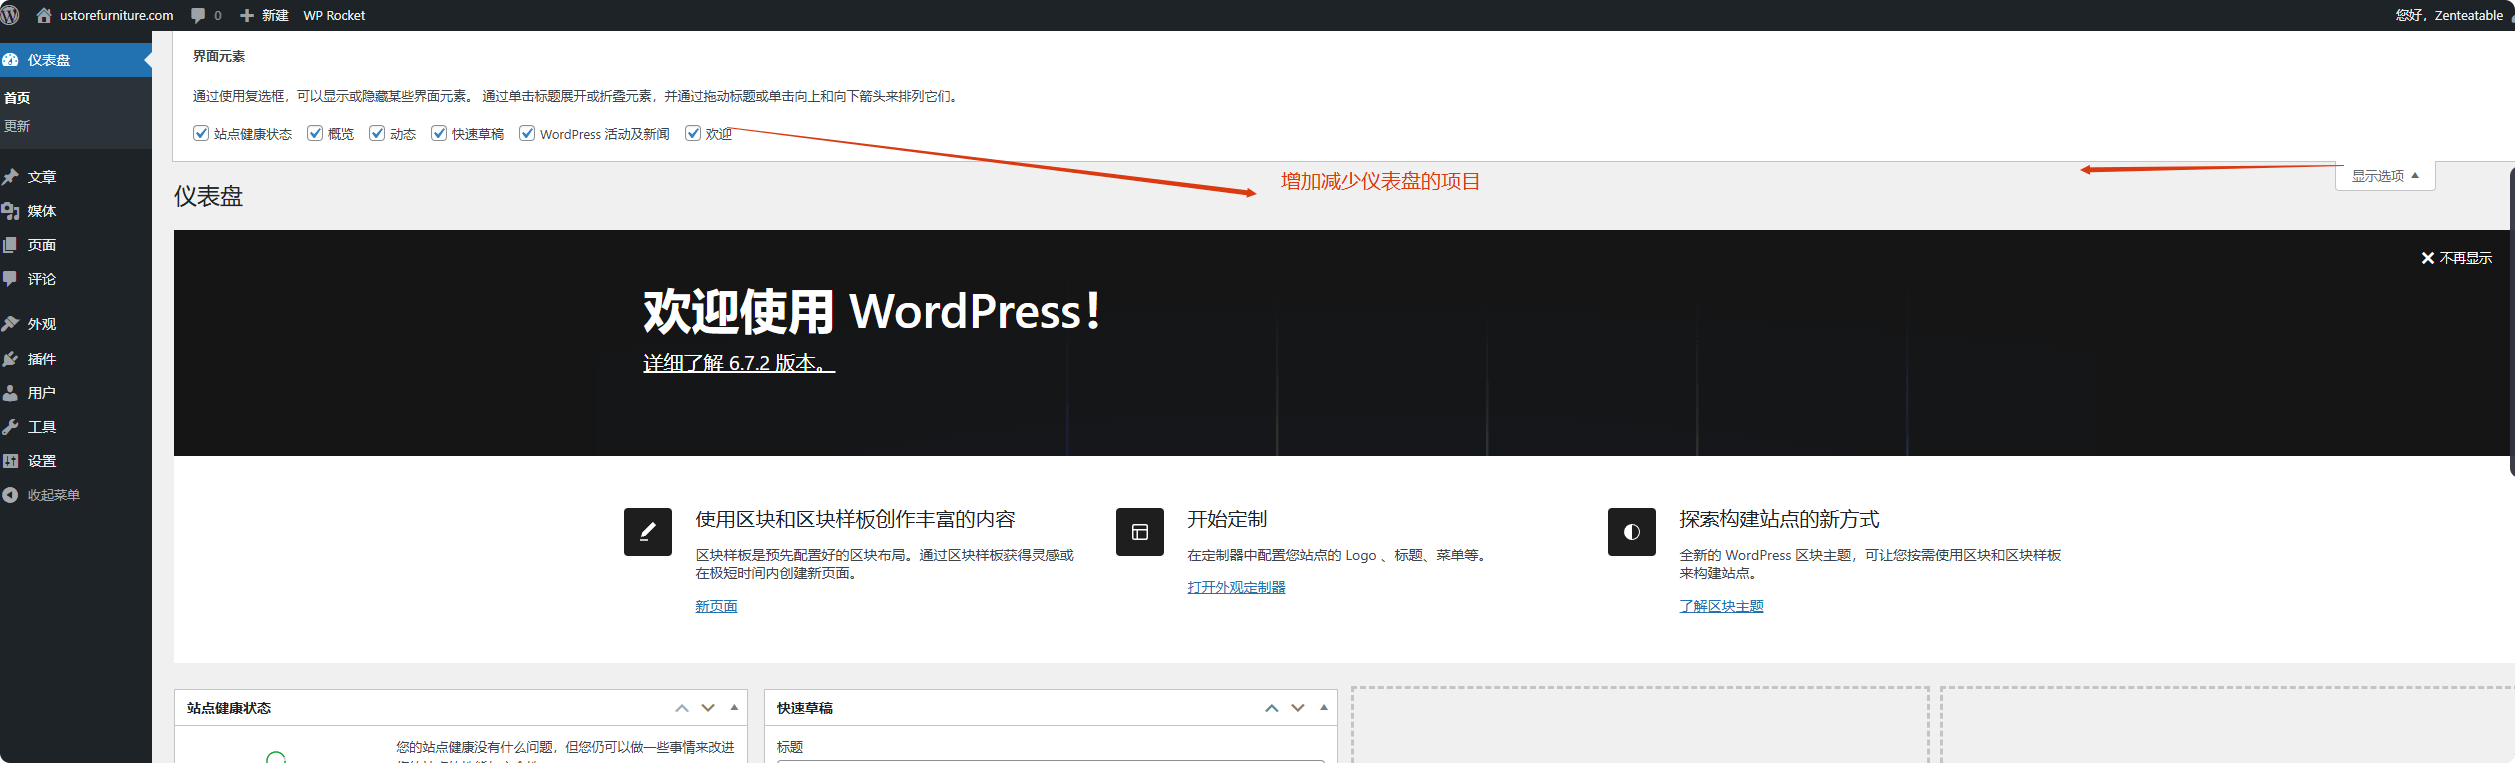Toggle the 动态 checkbox

point(377,133)
